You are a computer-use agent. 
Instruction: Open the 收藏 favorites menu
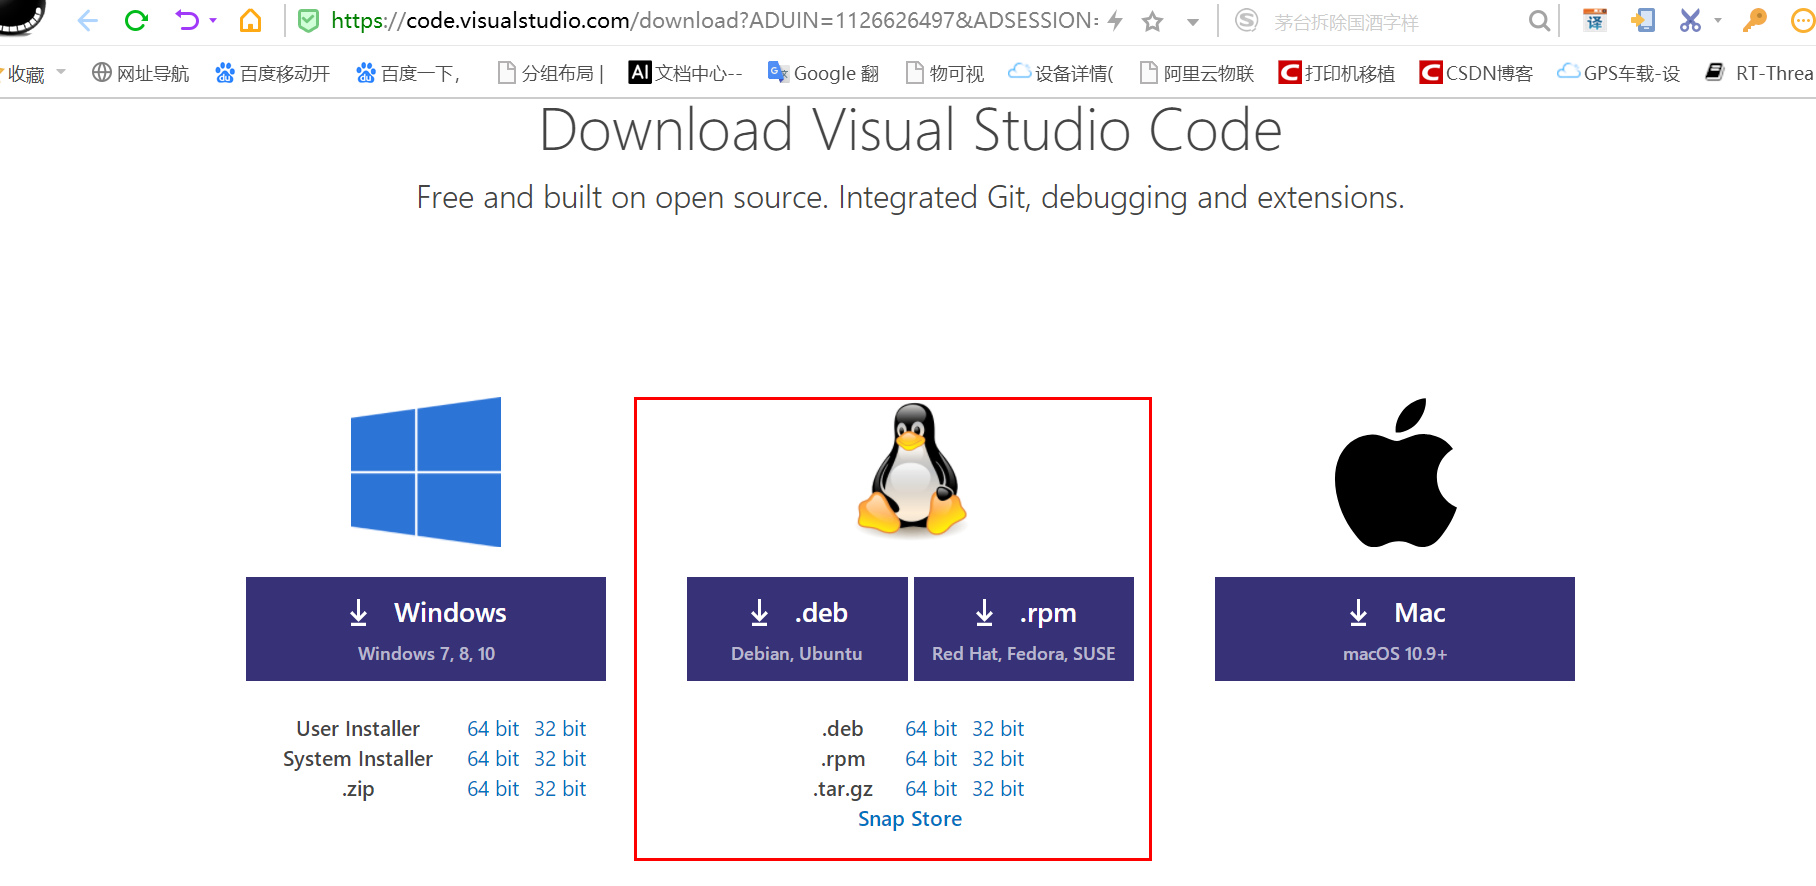tap(26, 74)
